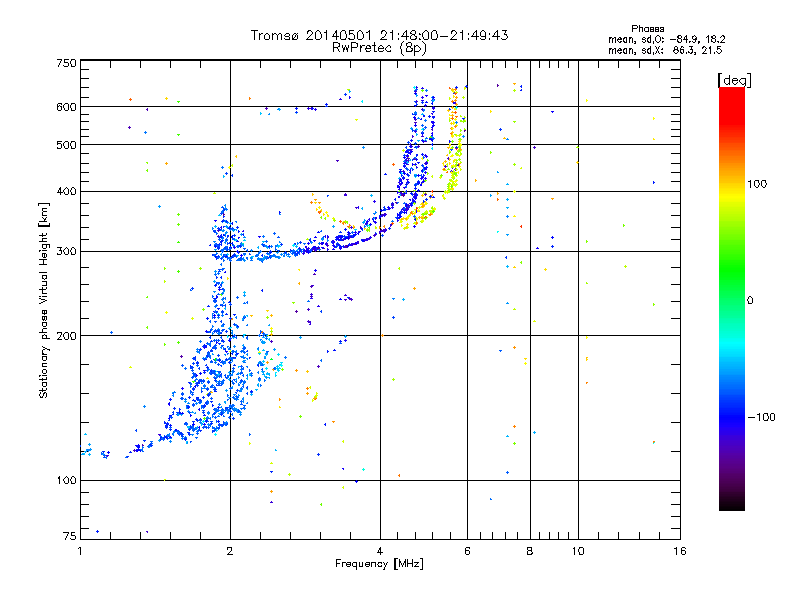The height and width of the screenshot is (600, 800).
Task: Click the subtitle 'RwPretec (8p)'
Action: point(379,48)
